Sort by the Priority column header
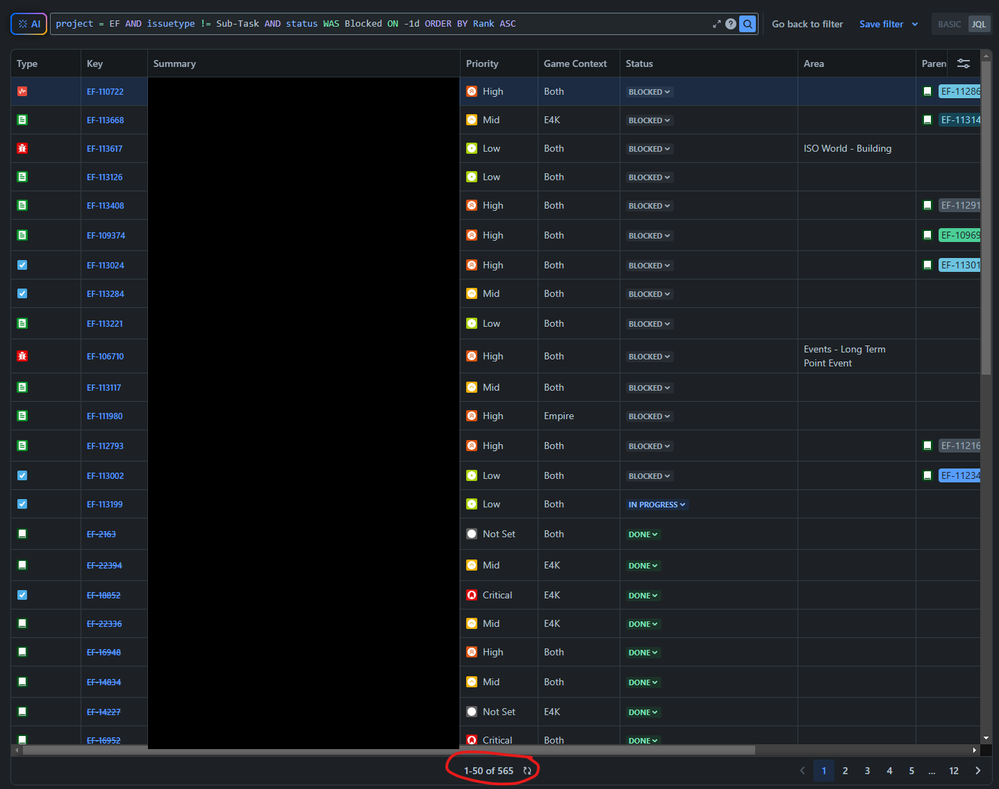The image size is (999, 789). click(482, 64)
